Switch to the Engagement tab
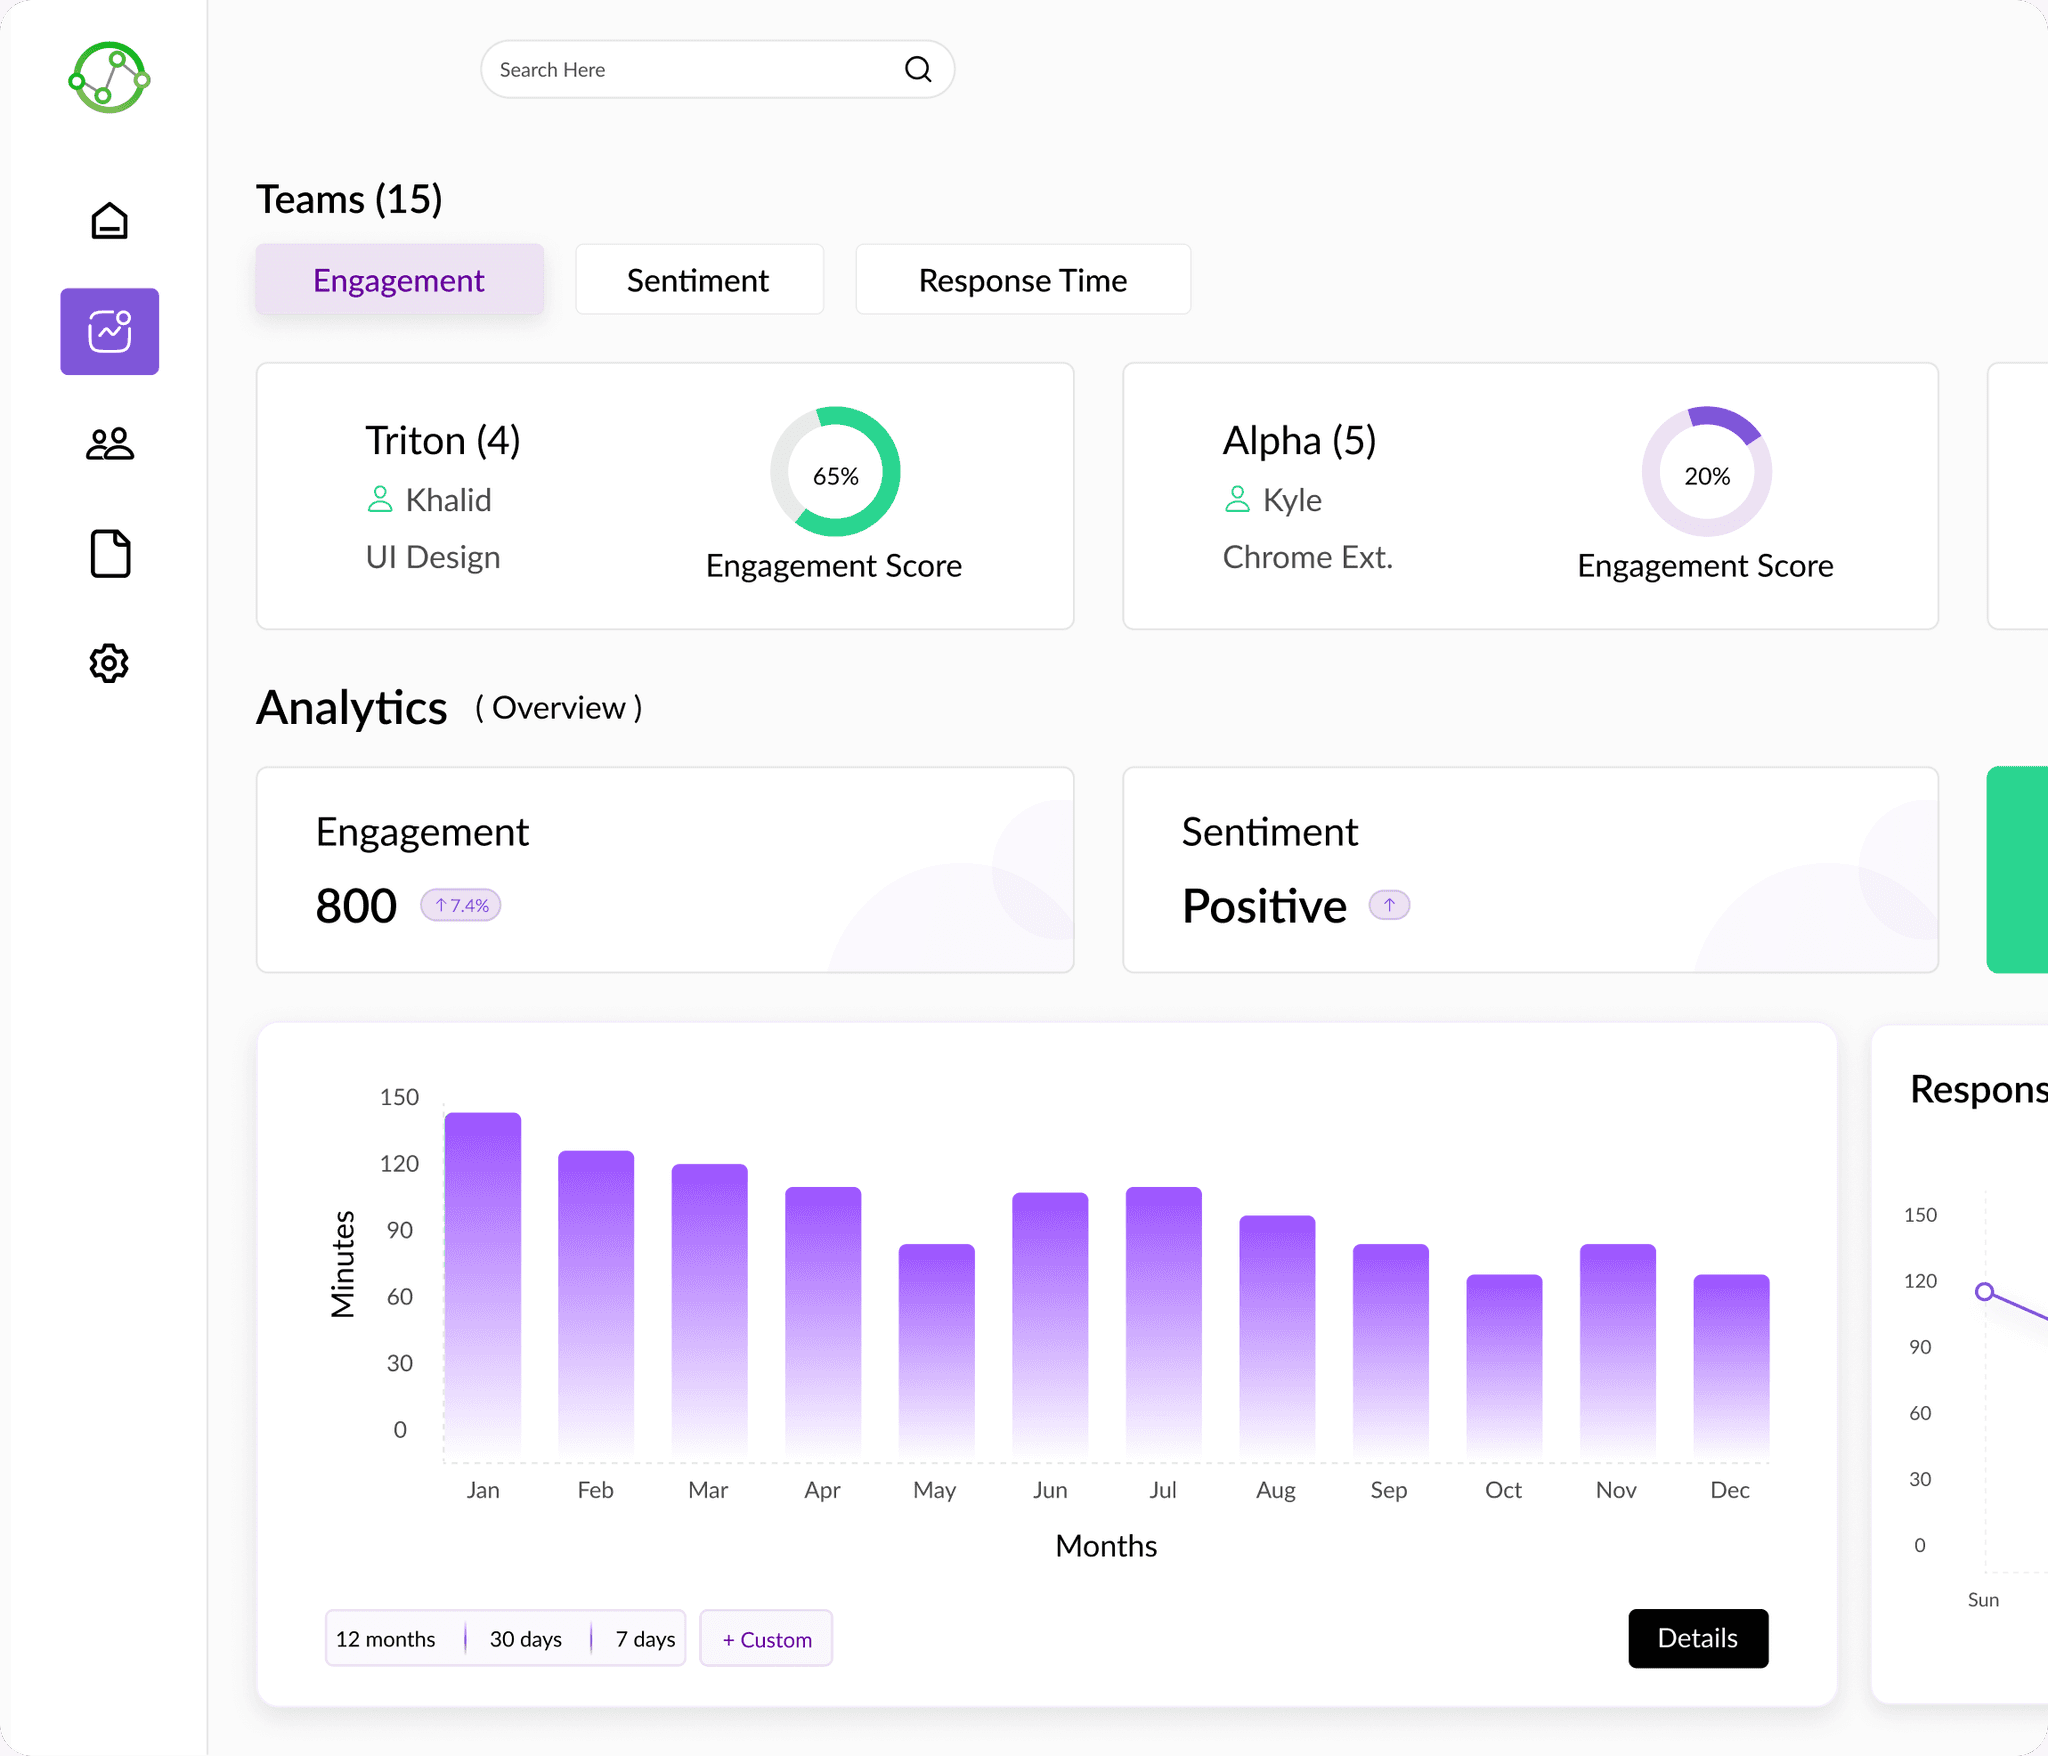 (x=399, y=279)
